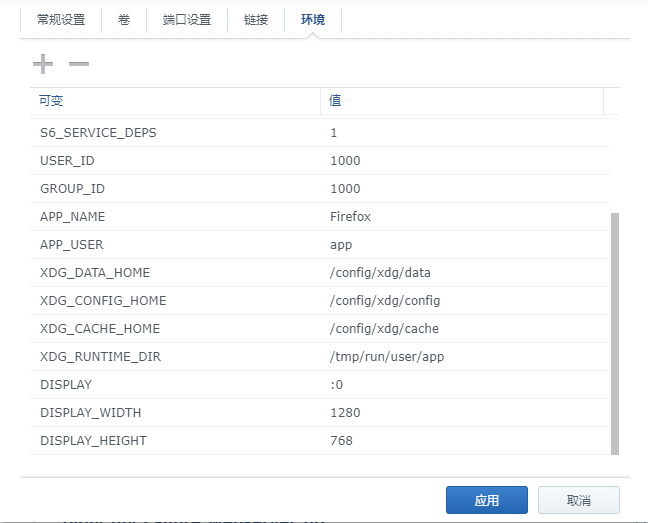The width and height of the screenshot is (648, 523).
Task: Click the USER_ID value 1000
Action: pyautogui.click(x=345, y=161)
